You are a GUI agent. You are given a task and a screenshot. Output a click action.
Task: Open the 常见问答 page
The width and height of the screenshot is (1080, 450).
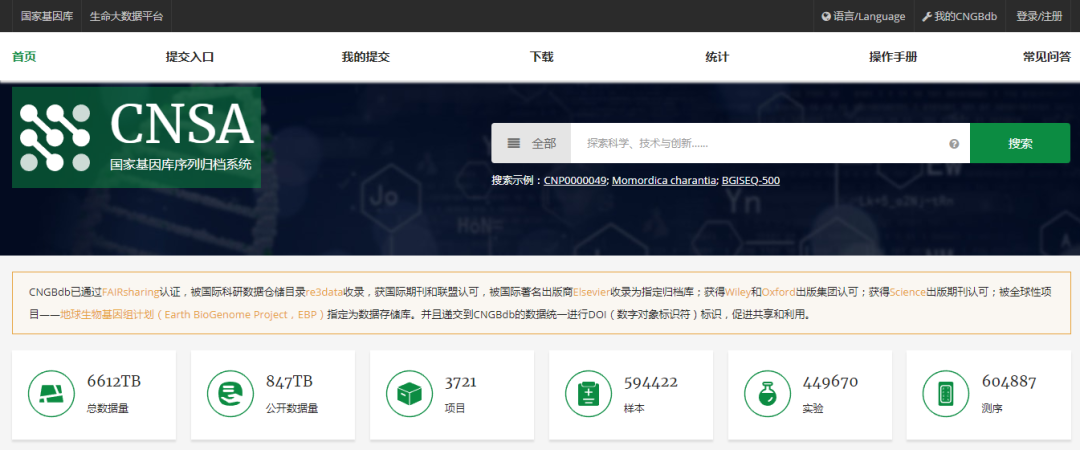[1047, 57]
